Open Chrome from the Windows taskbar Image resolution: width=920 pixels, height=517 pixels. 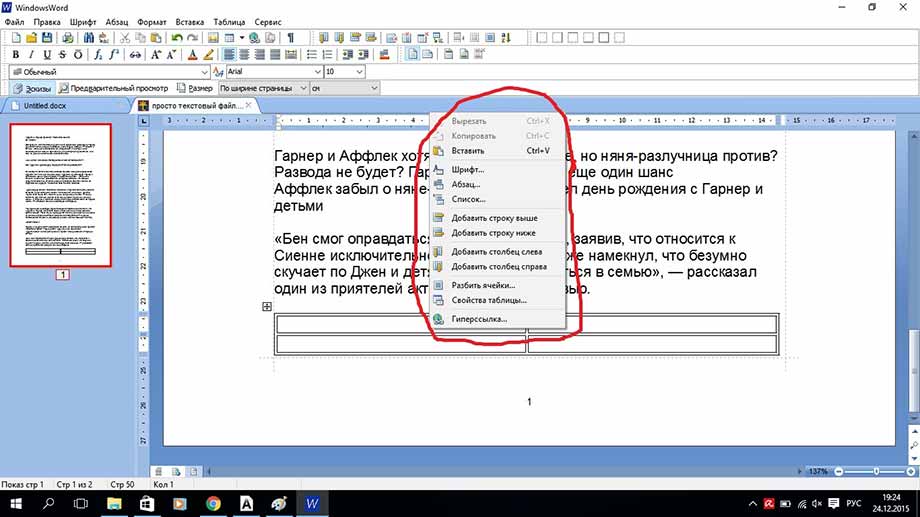[213, 504]
